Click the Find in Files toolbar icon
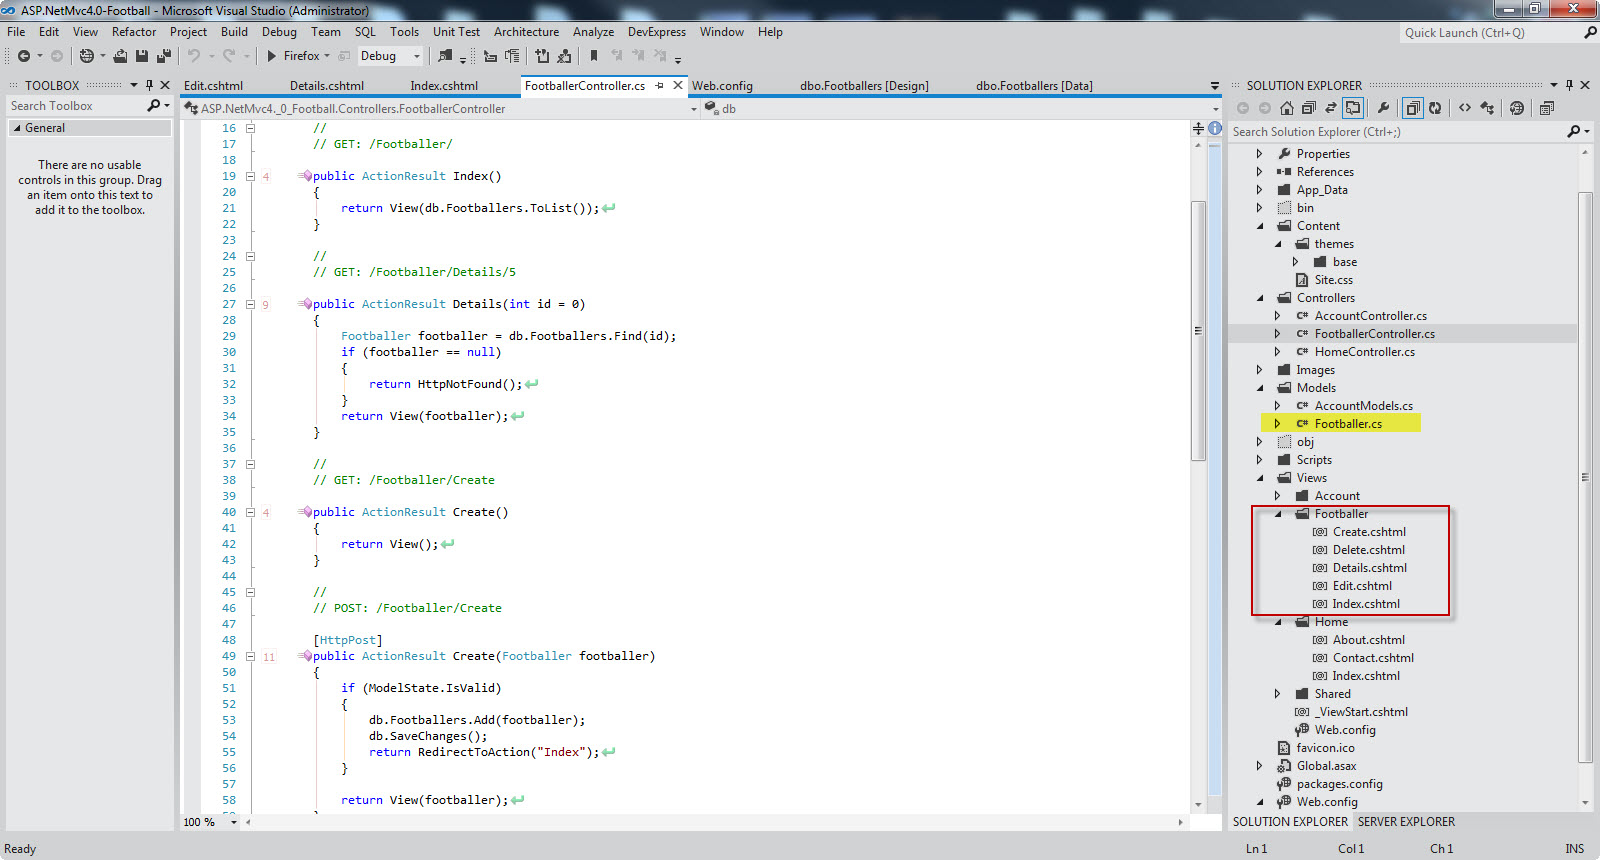The height and width of the screenshot is (860, 1600). pyautogui.click(x=445, y=56)
